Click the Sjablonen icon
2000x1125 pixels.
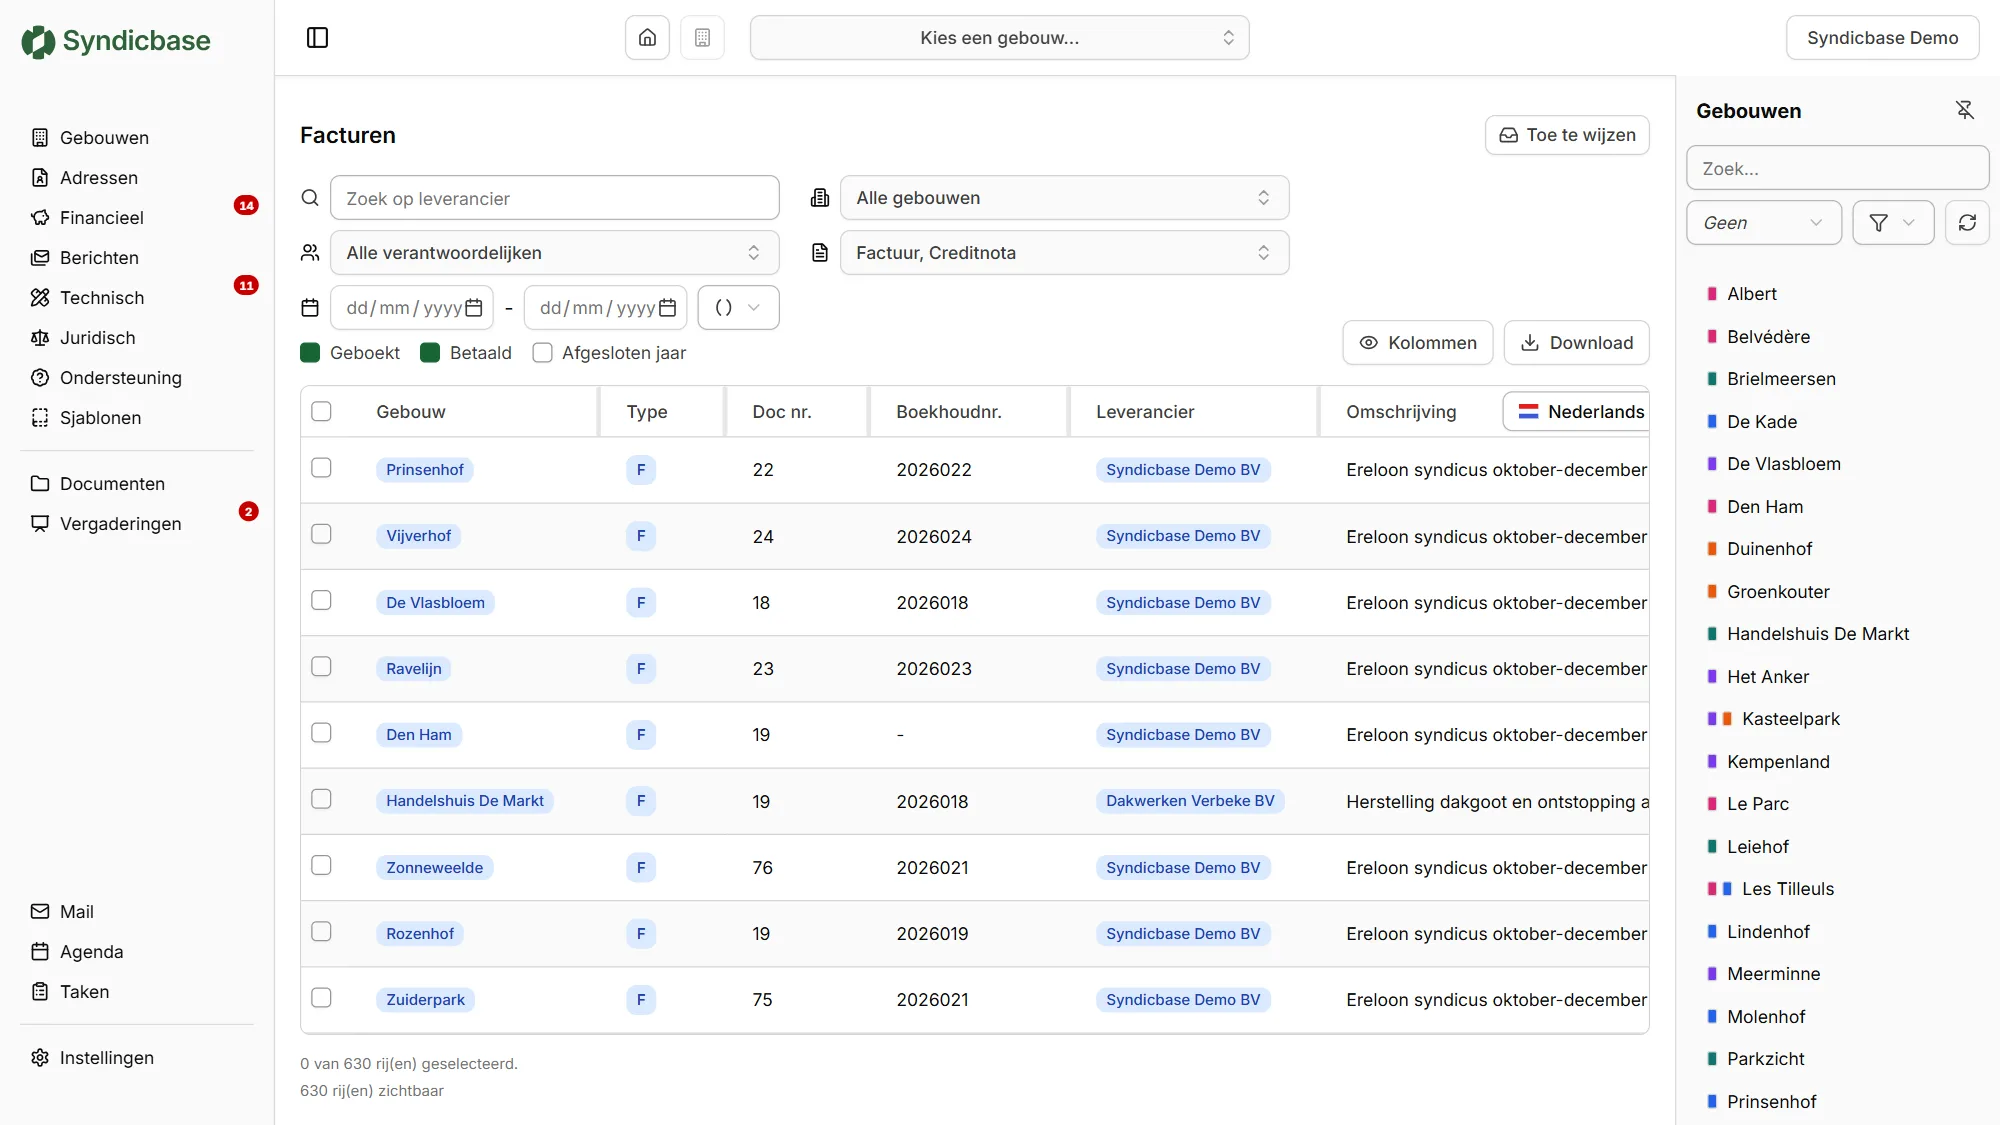40,418
